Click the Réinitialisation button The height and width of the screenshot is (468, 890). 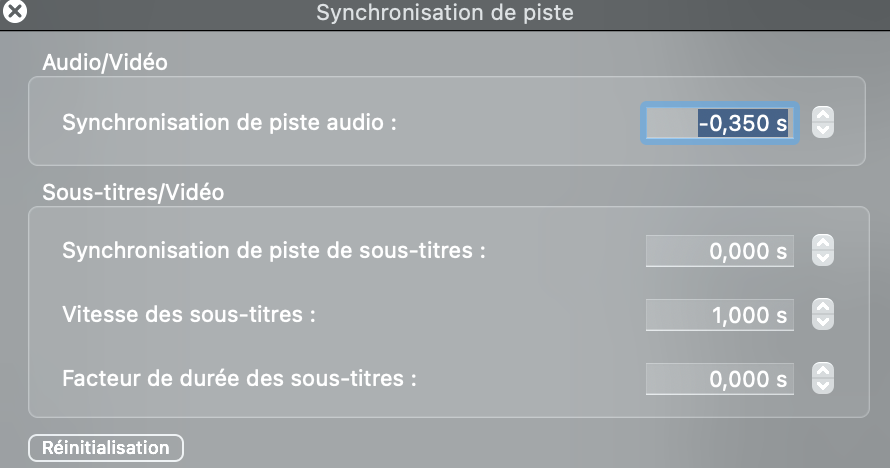[x=106, y=448]
